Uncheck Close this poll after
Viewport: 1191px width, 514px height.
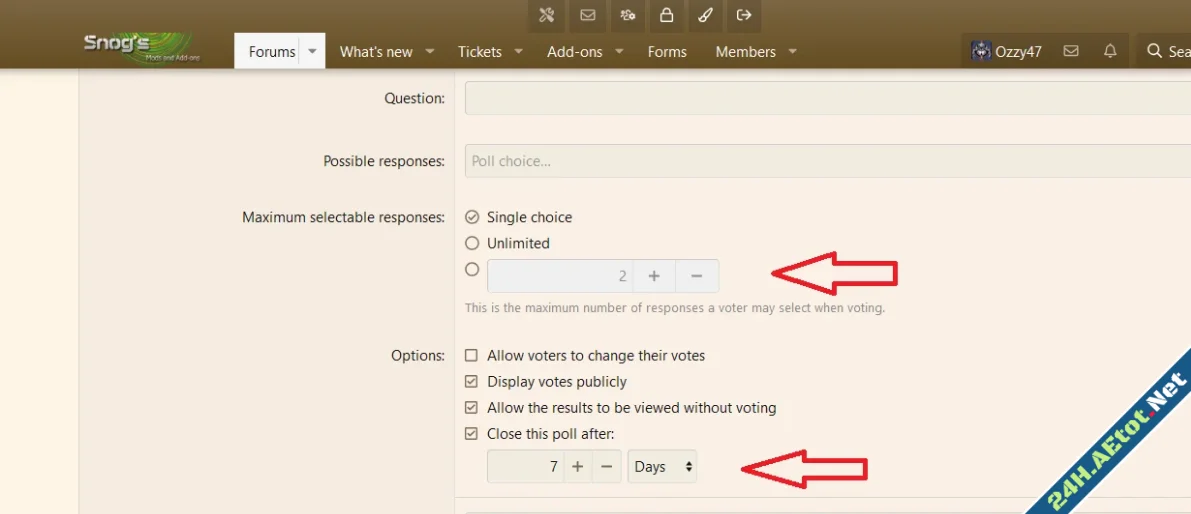point(472,434)
